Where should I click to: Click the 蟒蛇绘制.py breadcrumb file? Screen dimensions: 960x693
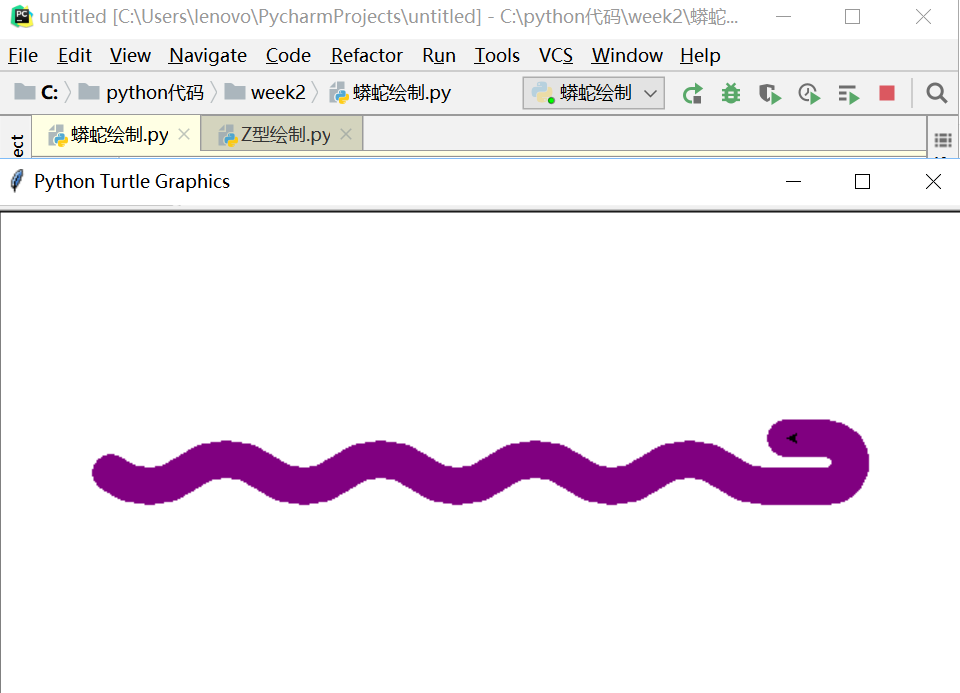(x=390, y=93)
